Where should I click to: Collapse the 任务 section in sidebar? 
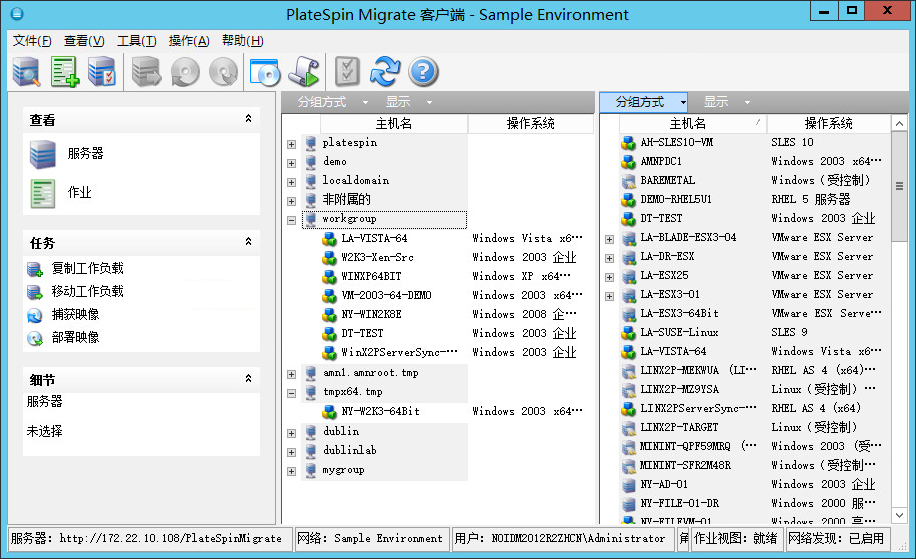(248, 242)
